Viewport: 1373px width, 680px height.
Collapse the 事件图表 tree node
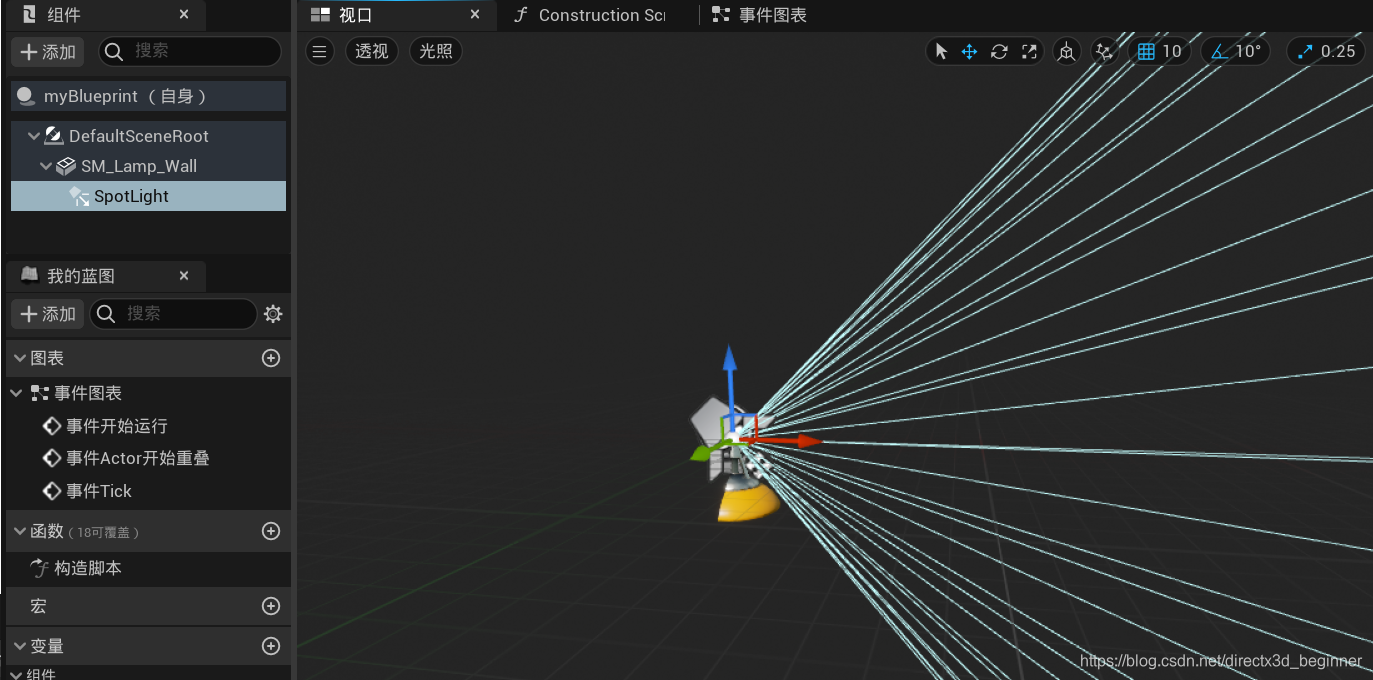click(16, 393)
